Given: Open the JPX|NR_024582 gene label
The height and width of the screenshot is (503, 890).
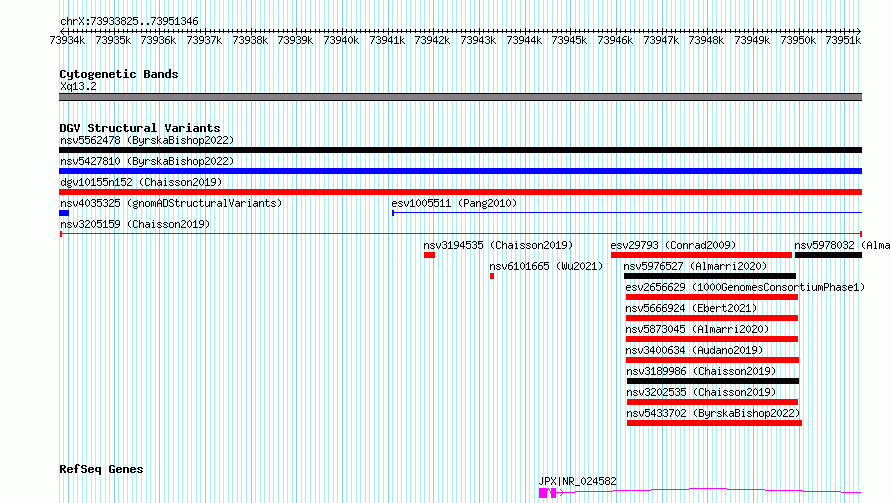Looking at the screenshot, I should point(577,481).
